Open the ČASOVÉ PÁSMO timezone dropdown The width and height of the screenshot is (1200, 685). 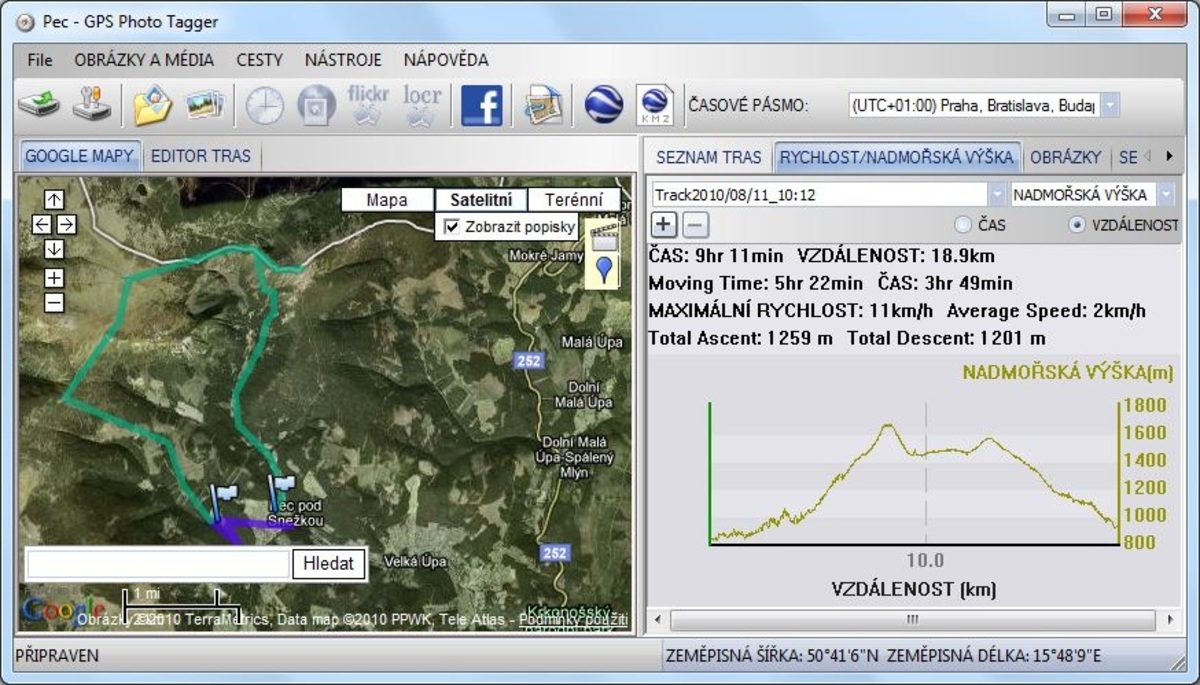tap(1109, 105)
